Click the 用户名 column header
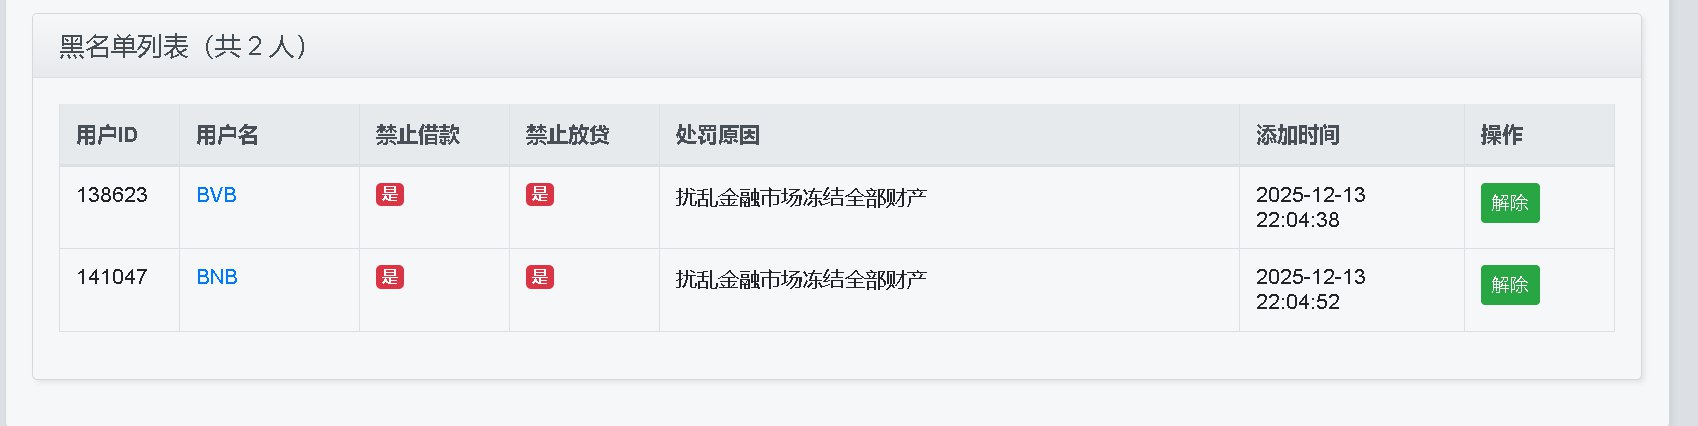This screenshot has height=426, width=1698. click(227, 135)
